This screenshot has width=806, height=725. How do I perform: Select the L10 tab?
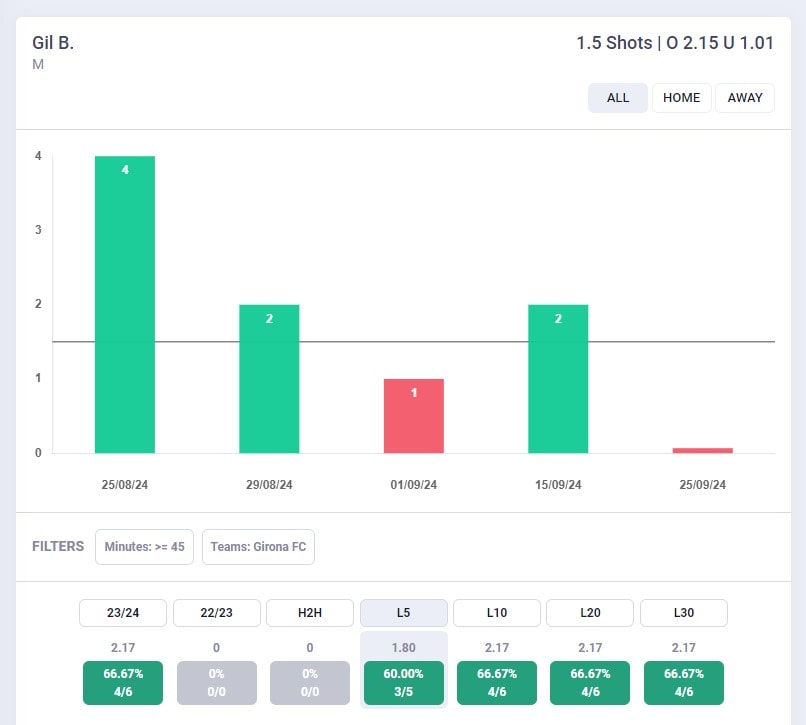(x=497, y=612)
